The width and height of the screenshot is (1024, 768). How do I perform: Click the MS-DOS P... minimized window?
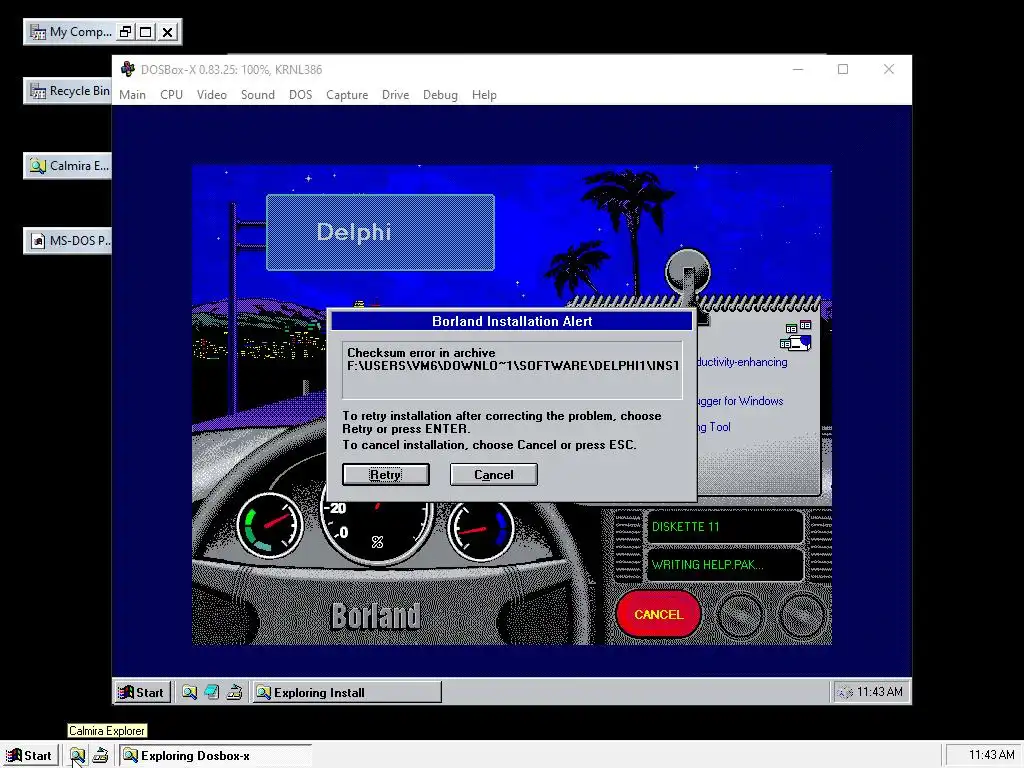pyautogui.click(x=68, y=241)
